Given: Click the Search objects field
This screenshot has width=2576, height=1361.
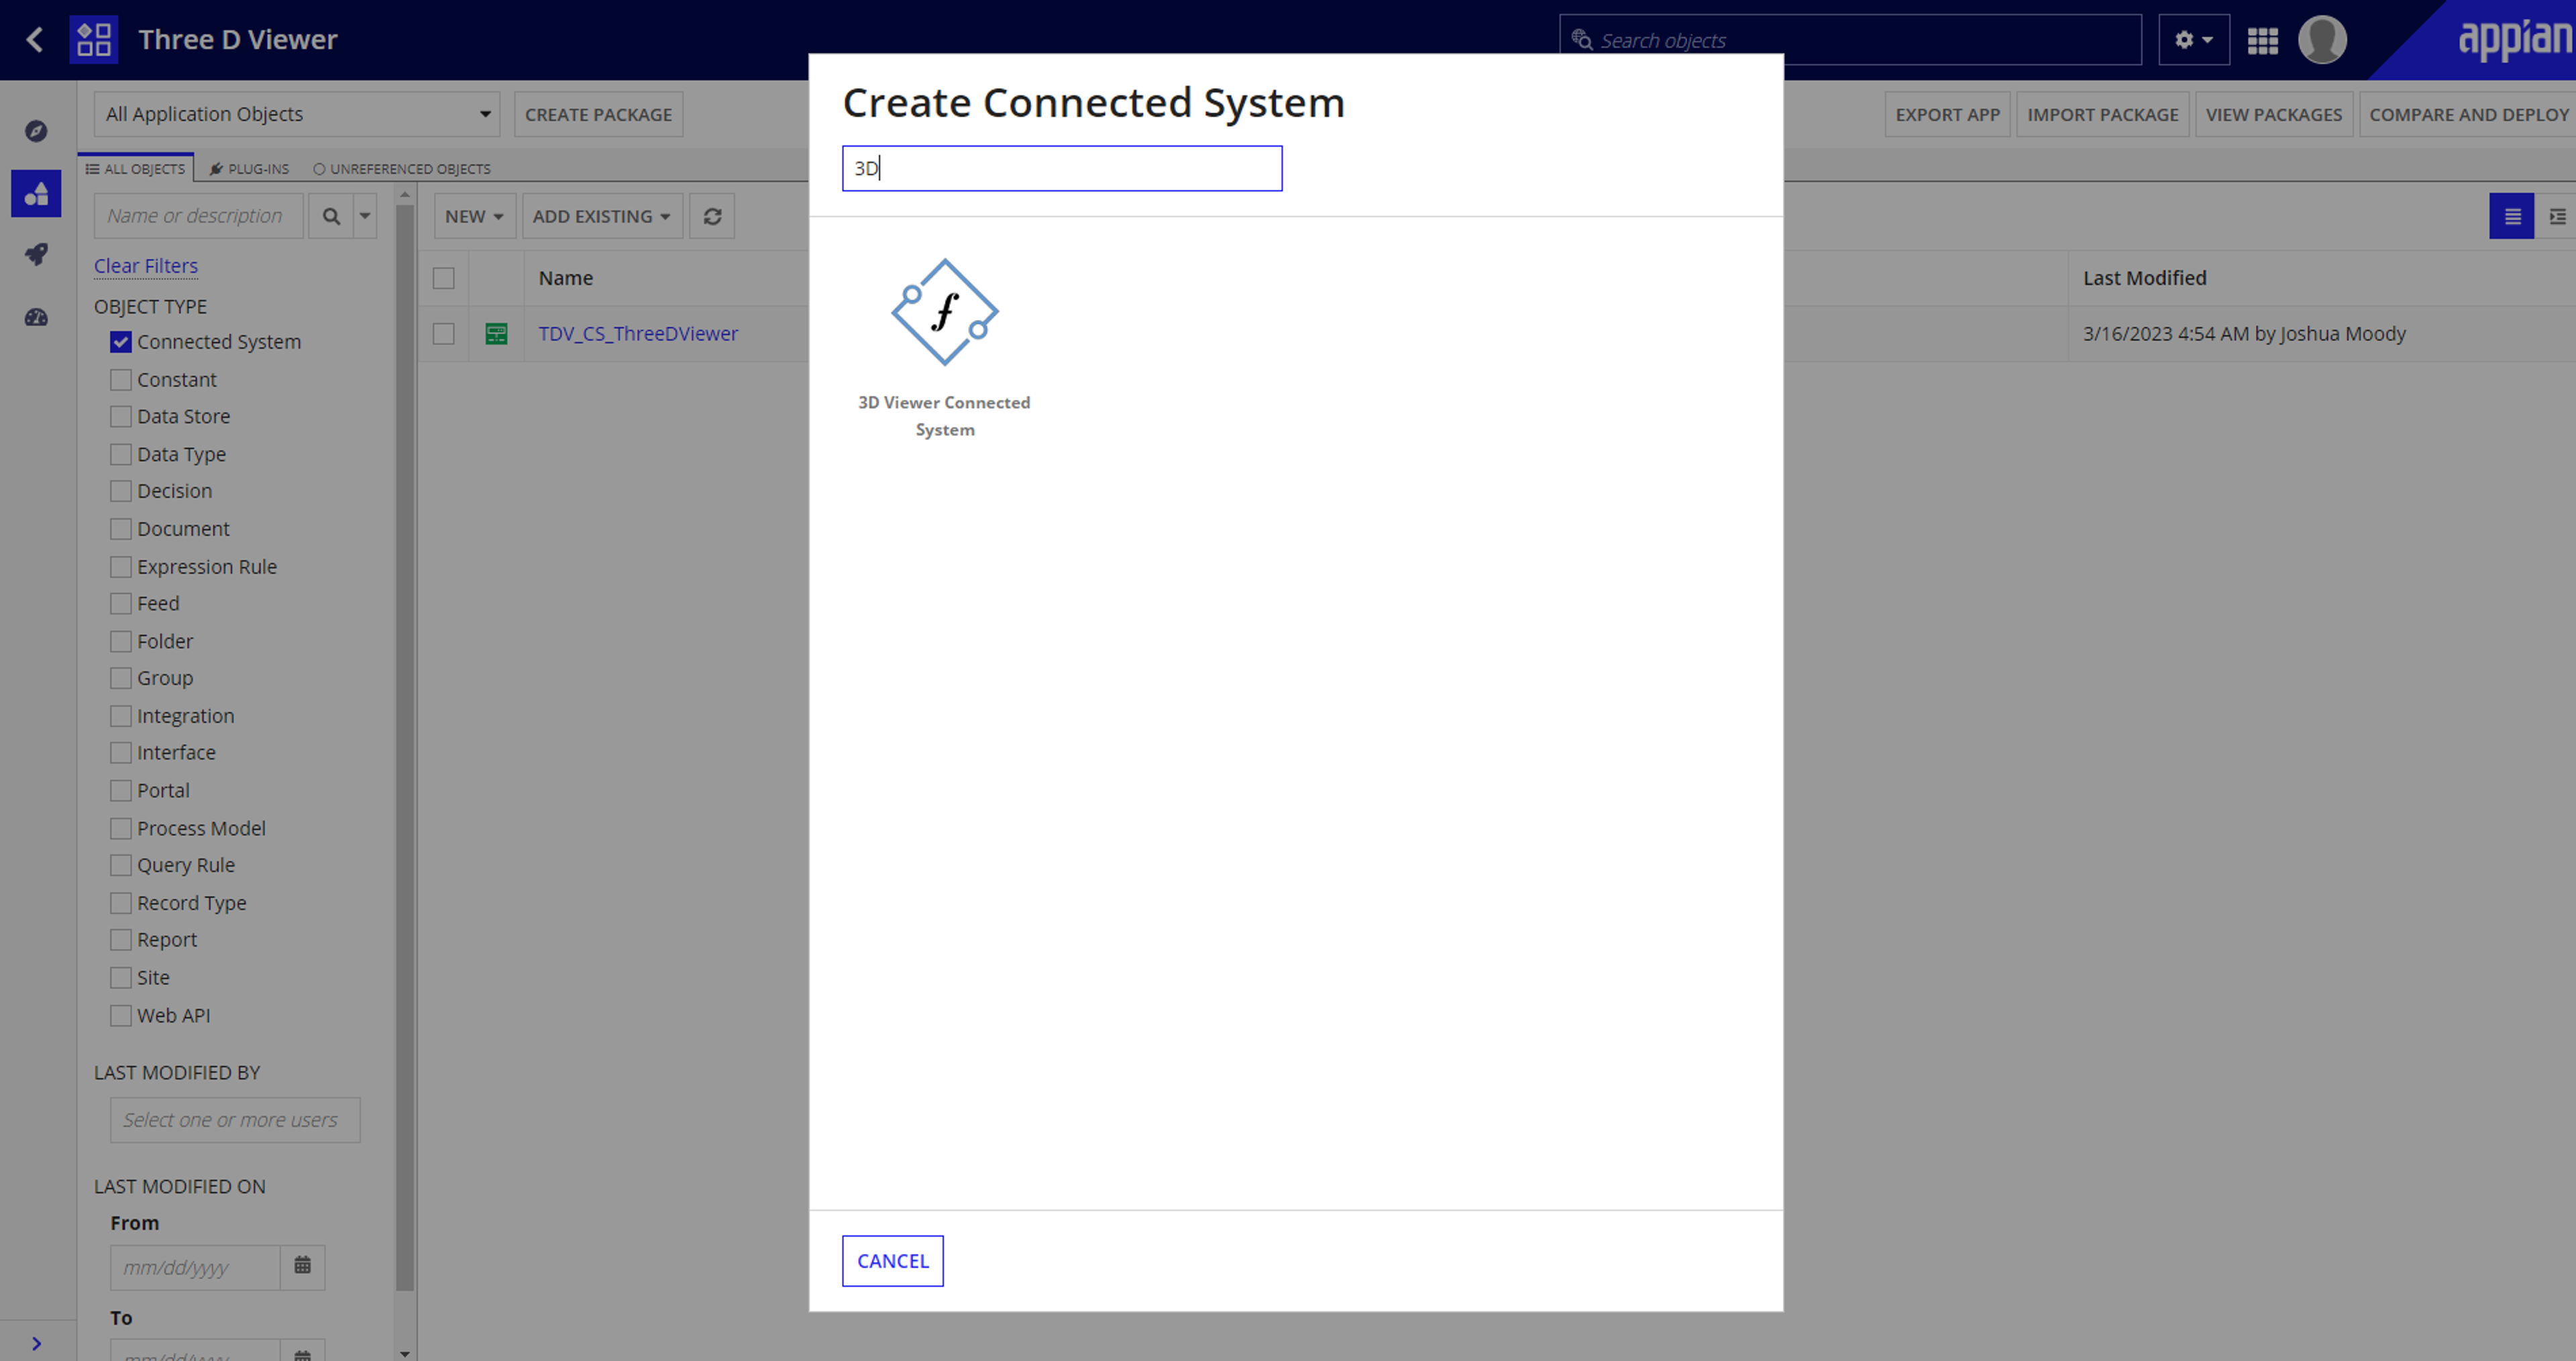Looking at the screenshot, I should coord(1850,40).
